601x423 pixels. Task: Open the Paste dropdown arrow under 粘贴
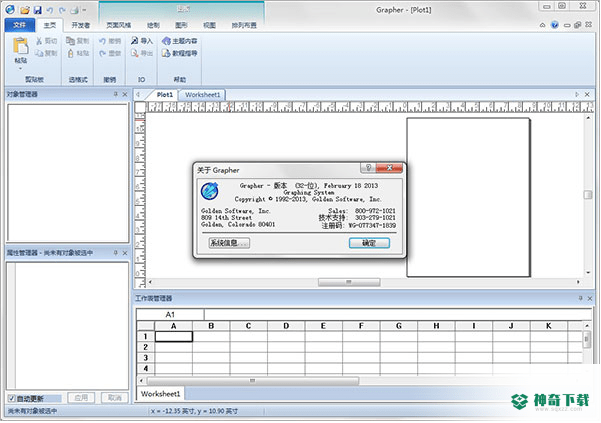(20, 69)
